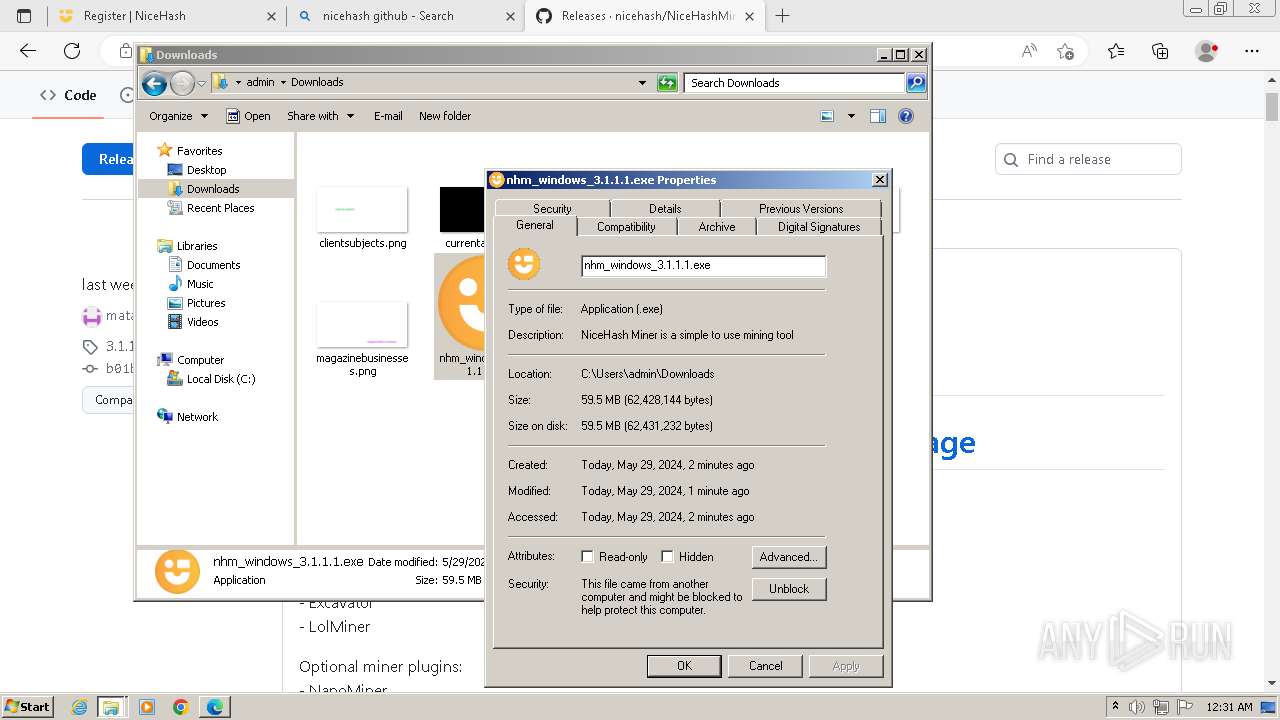Click the green refresh icon in explorer address bar

click(x=667, y=83)
